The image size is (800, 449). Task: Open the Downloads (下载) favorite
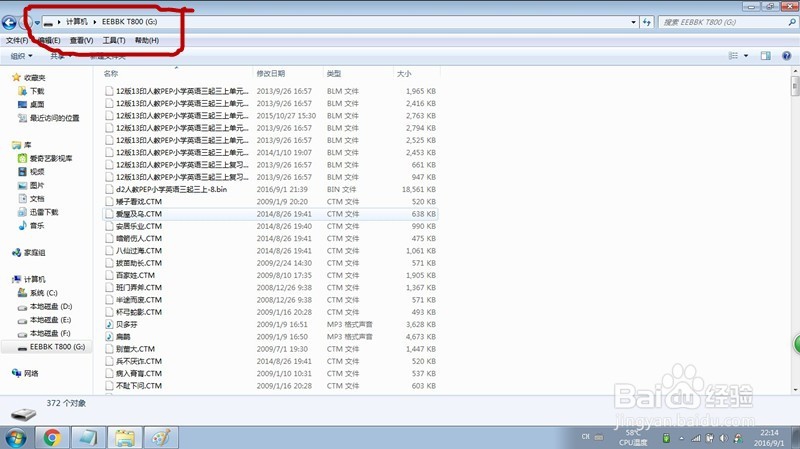[31, 91]
